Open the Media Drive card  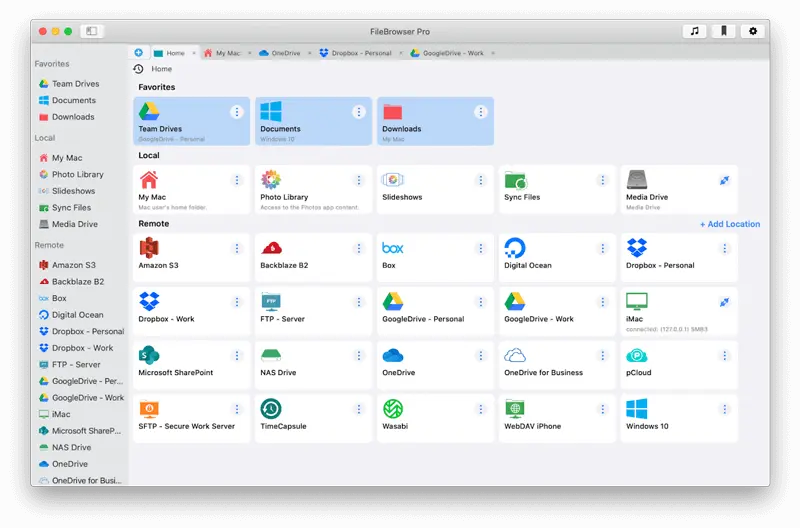coord(679,190)
